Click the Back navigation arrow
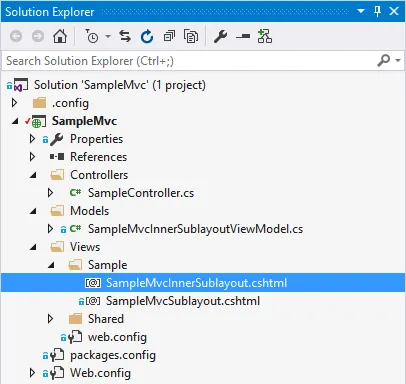The image size is (406, 384). point(16,36)
